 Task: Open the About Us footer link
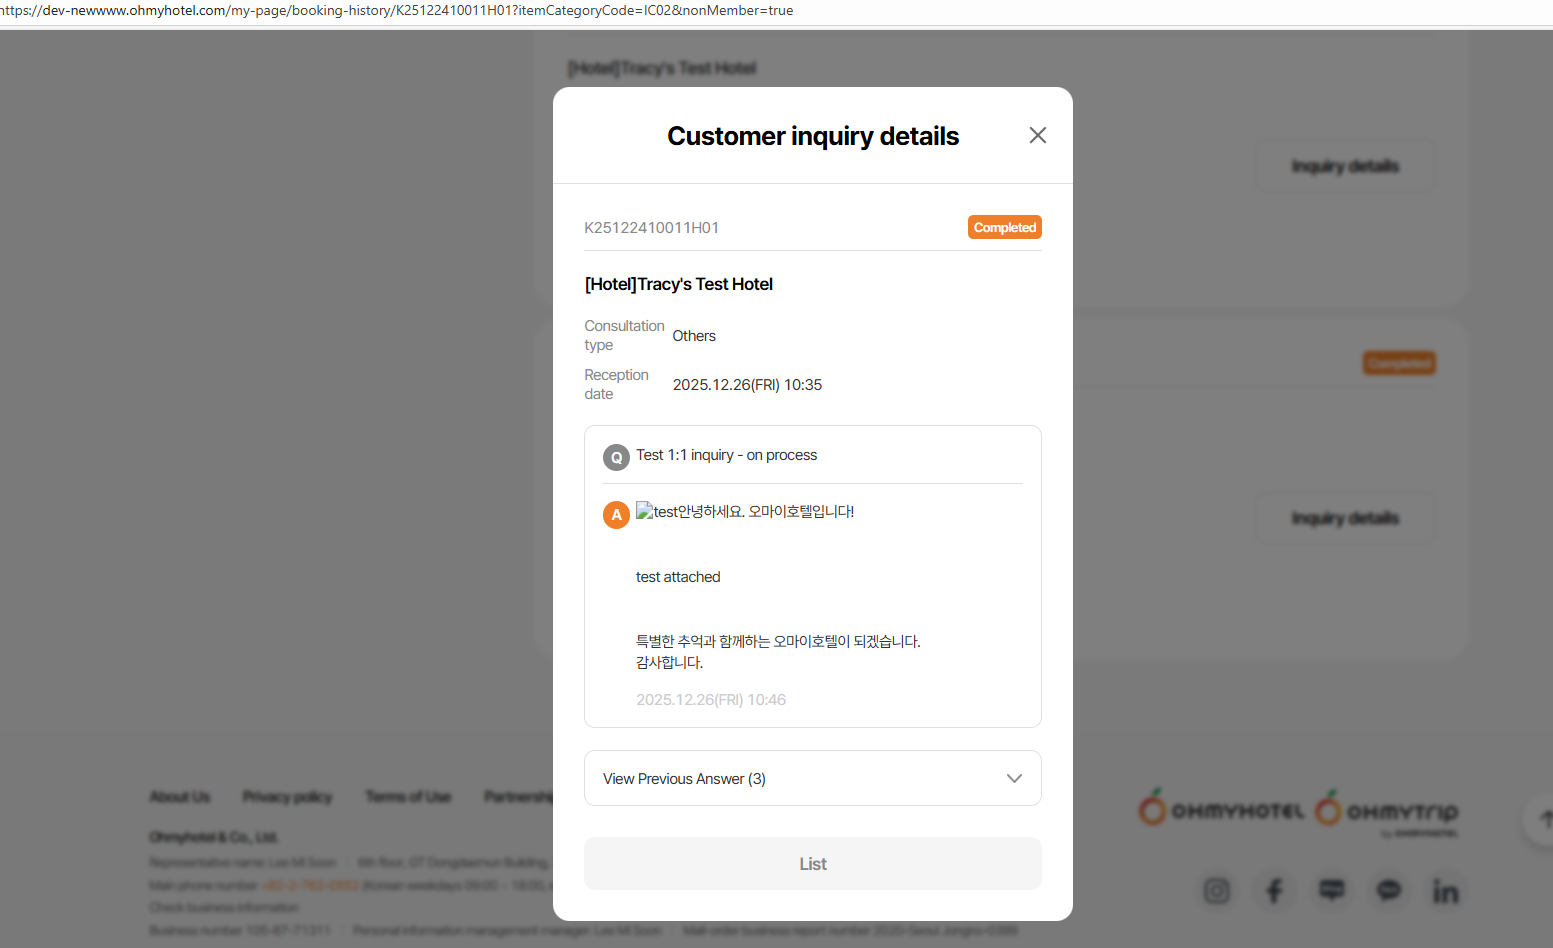(x=180, y=797)
